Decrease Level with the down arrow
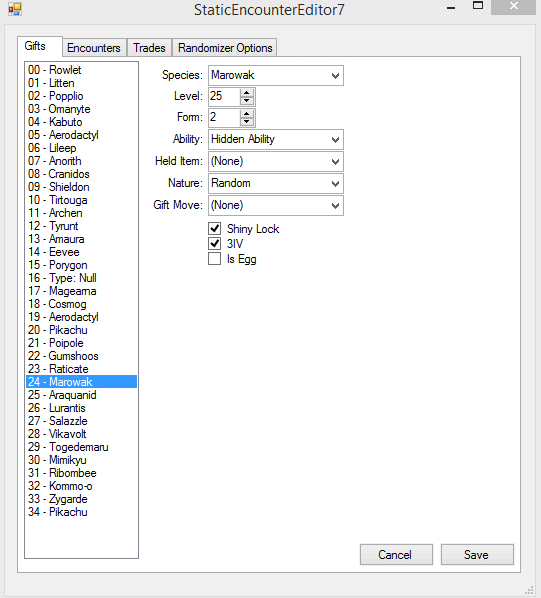Image resolution: width=541 pixels, height=598 pixels. [247, 101]
